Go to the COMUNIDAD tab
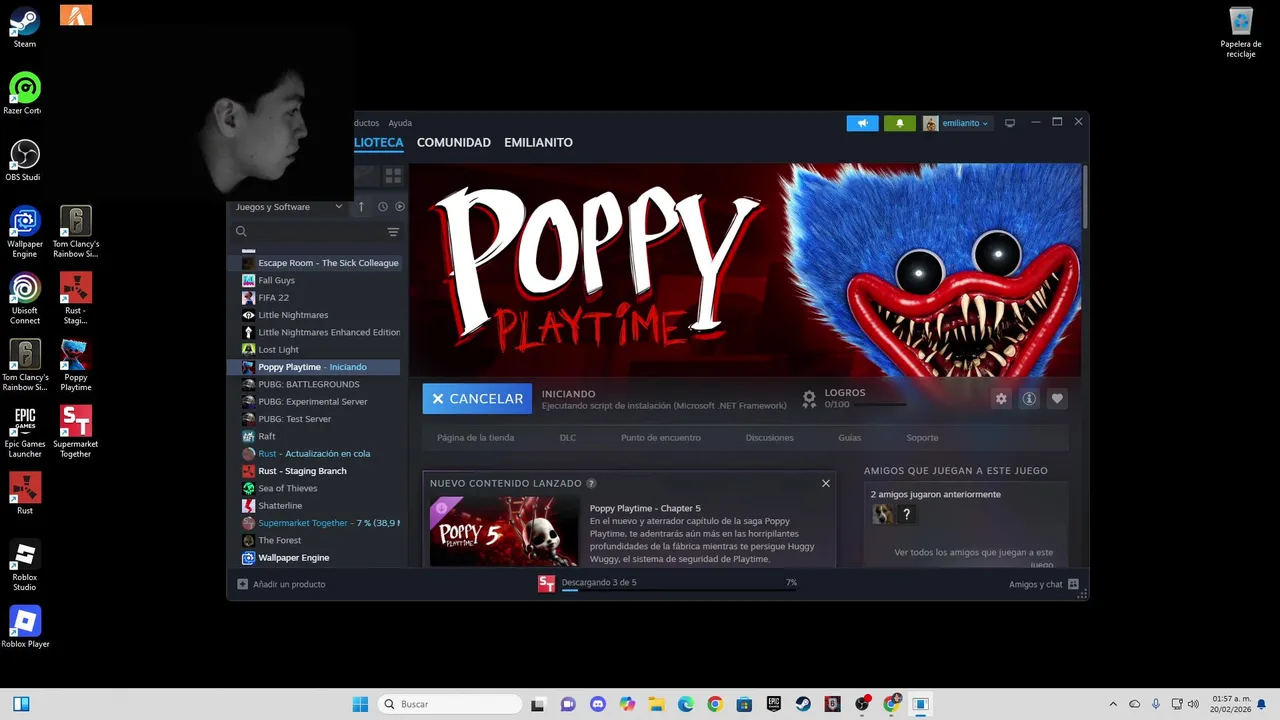Image resolution: width=1280 pixels, height=720 pixels. [x=454, y=142]
